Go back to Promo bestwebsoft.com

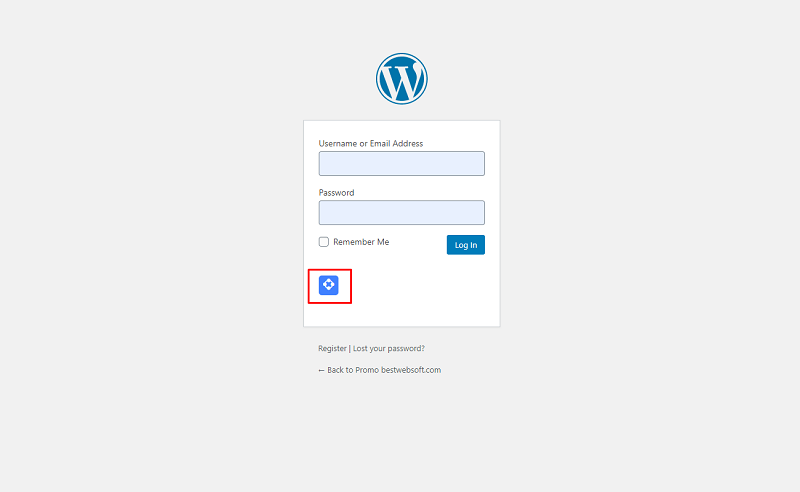pyautogui.click(x=380, y=370)
